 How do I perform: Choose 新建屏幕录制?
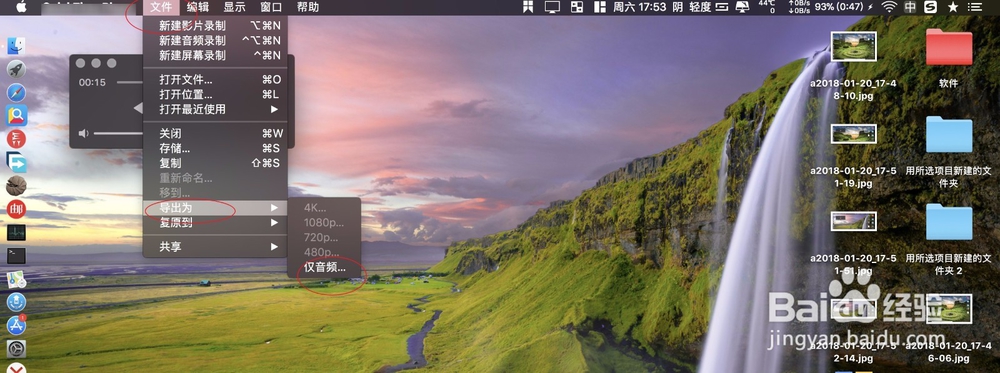(215, 55)
